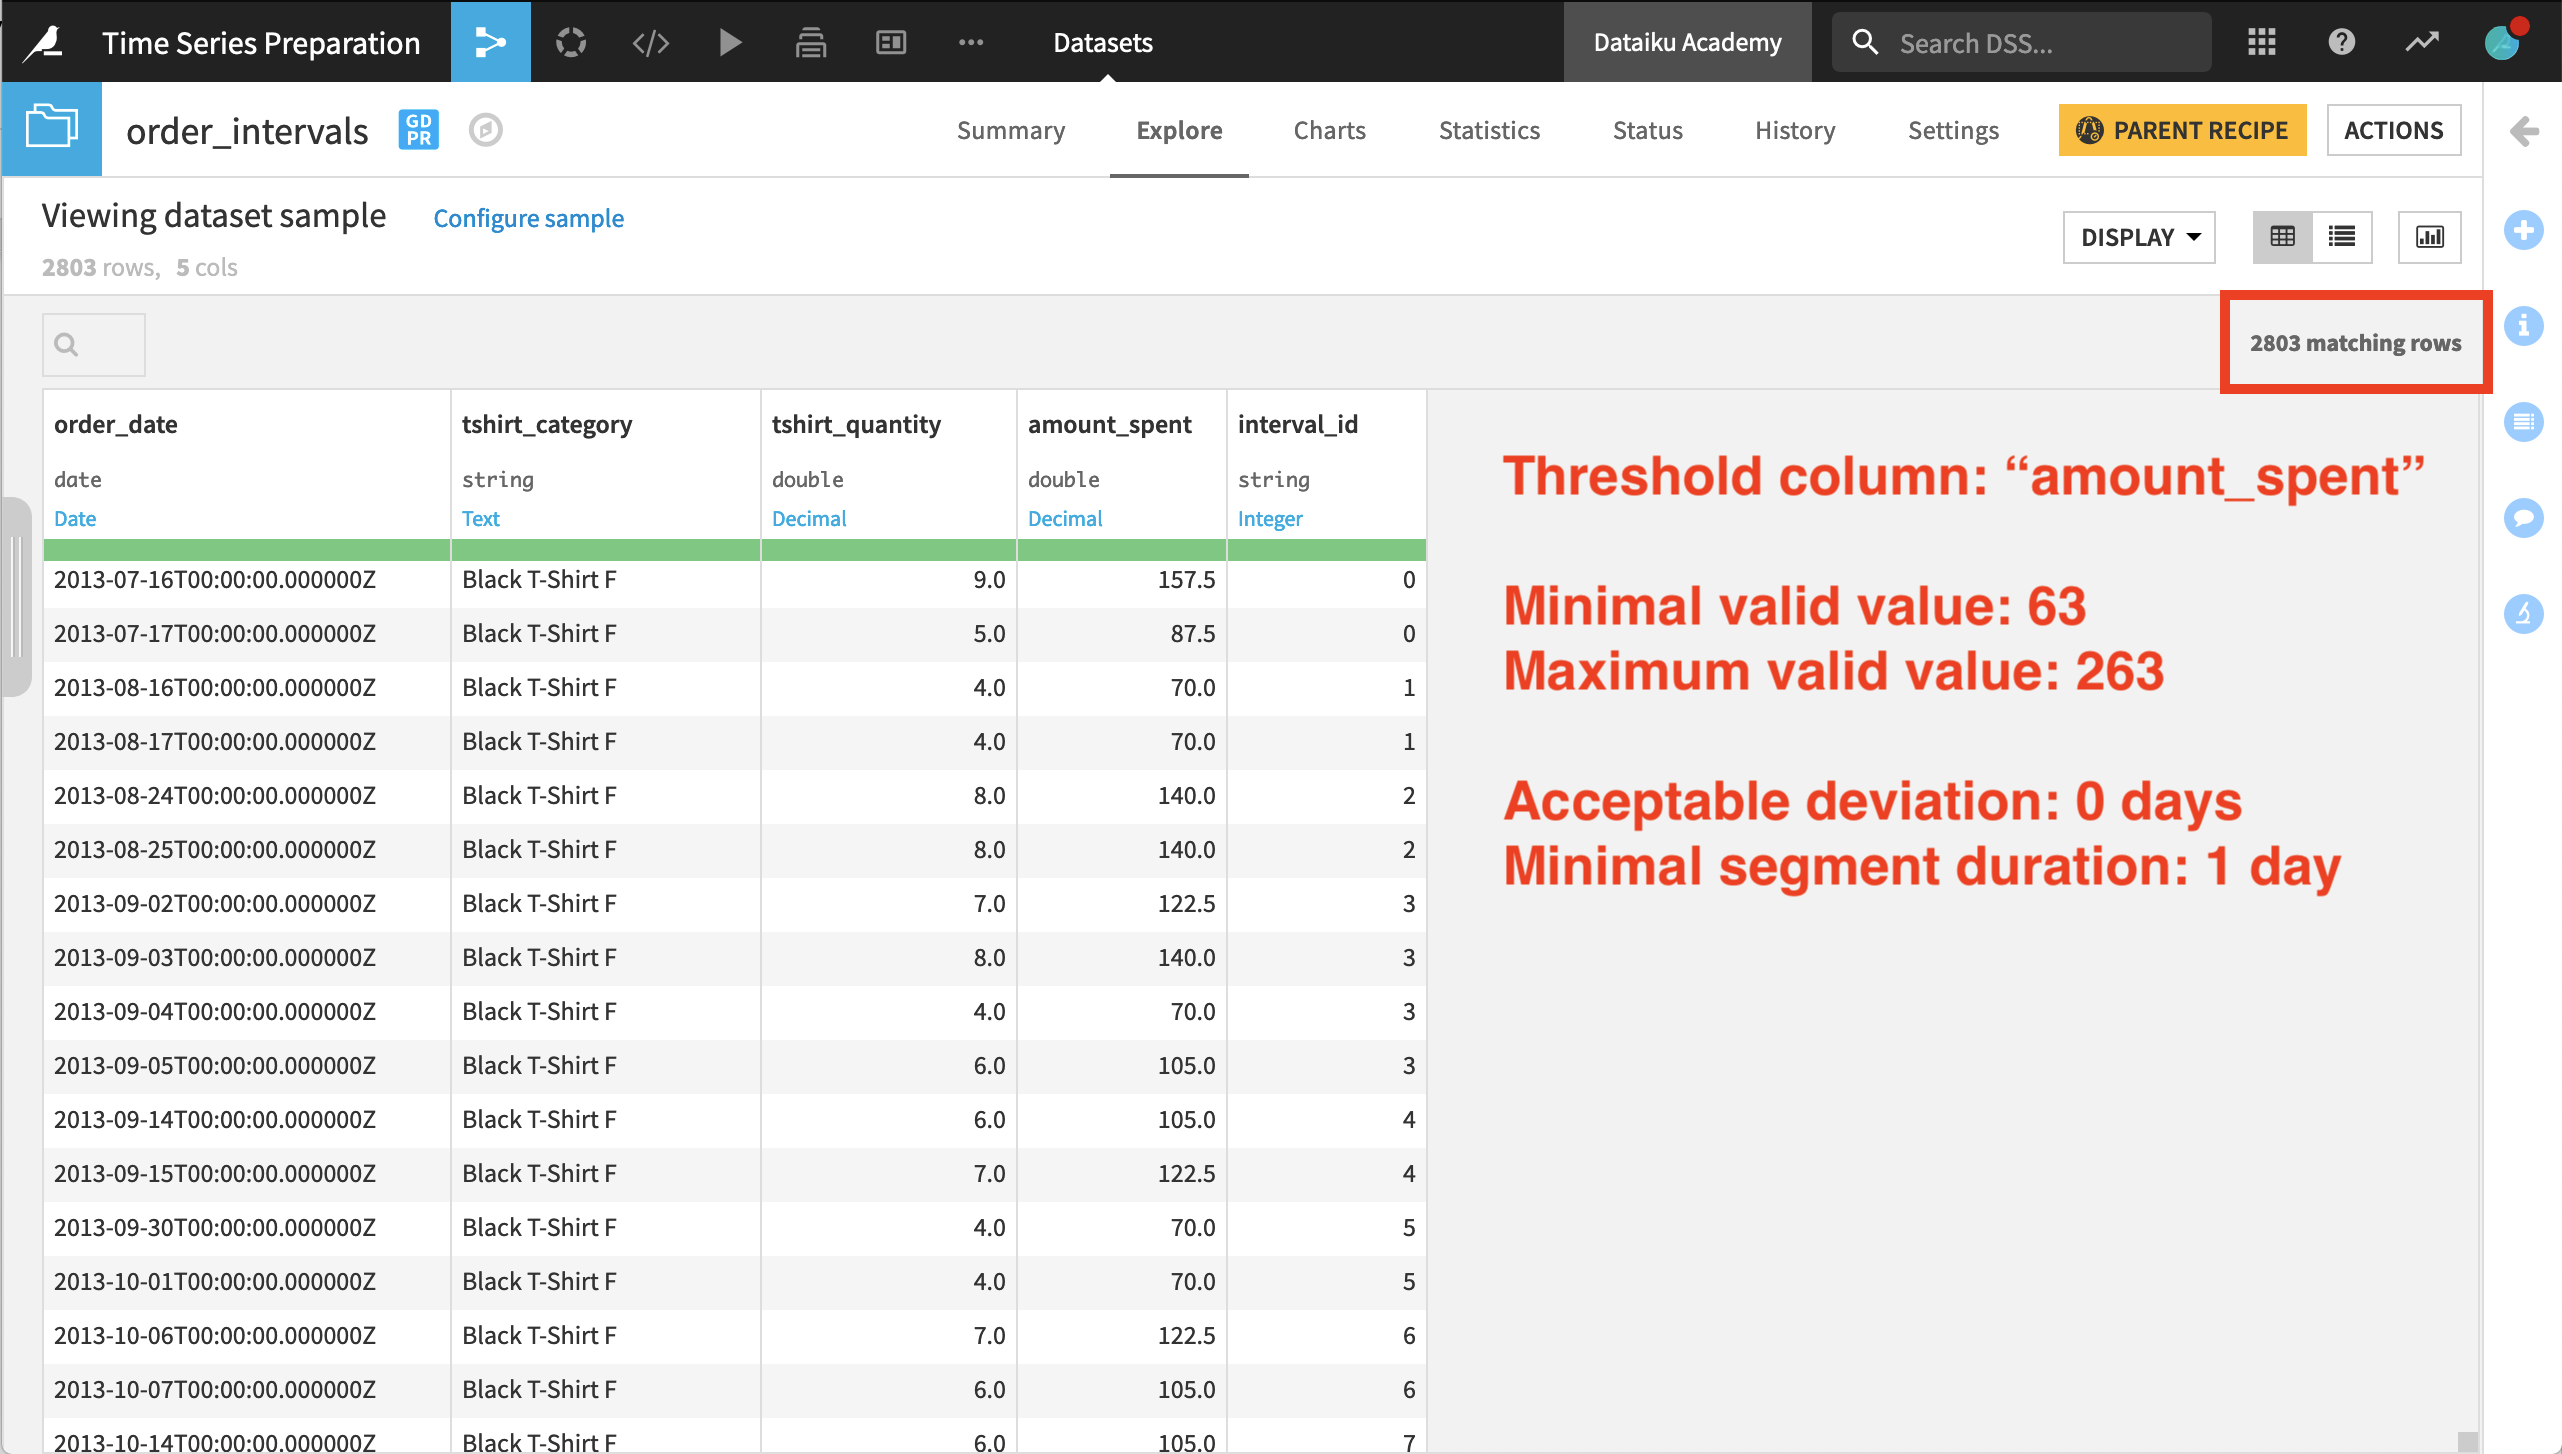Expand the DISPLAY dropdown menu
Viewport: 2562px width, 1454px height.
2139,237
